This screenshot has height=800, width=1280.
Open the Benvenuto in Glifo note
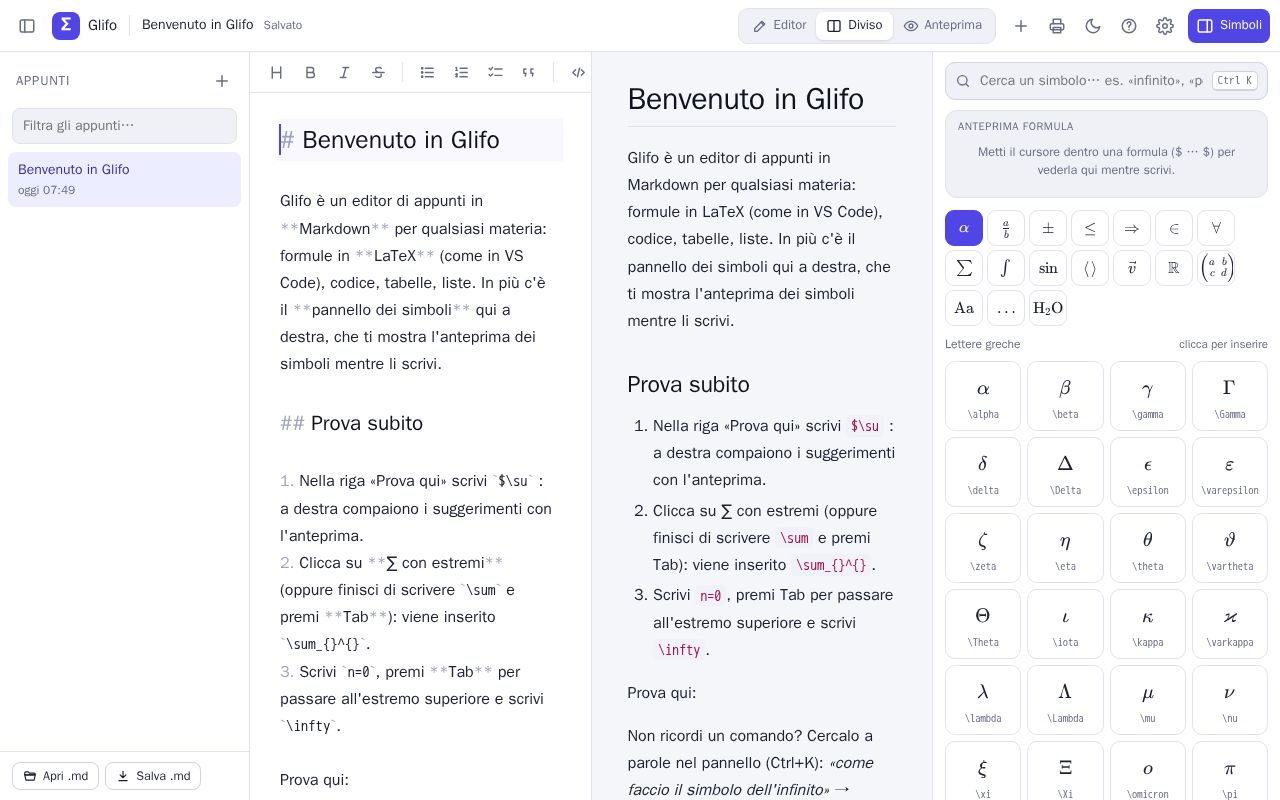pyautogui.click(x=124, y=180)
